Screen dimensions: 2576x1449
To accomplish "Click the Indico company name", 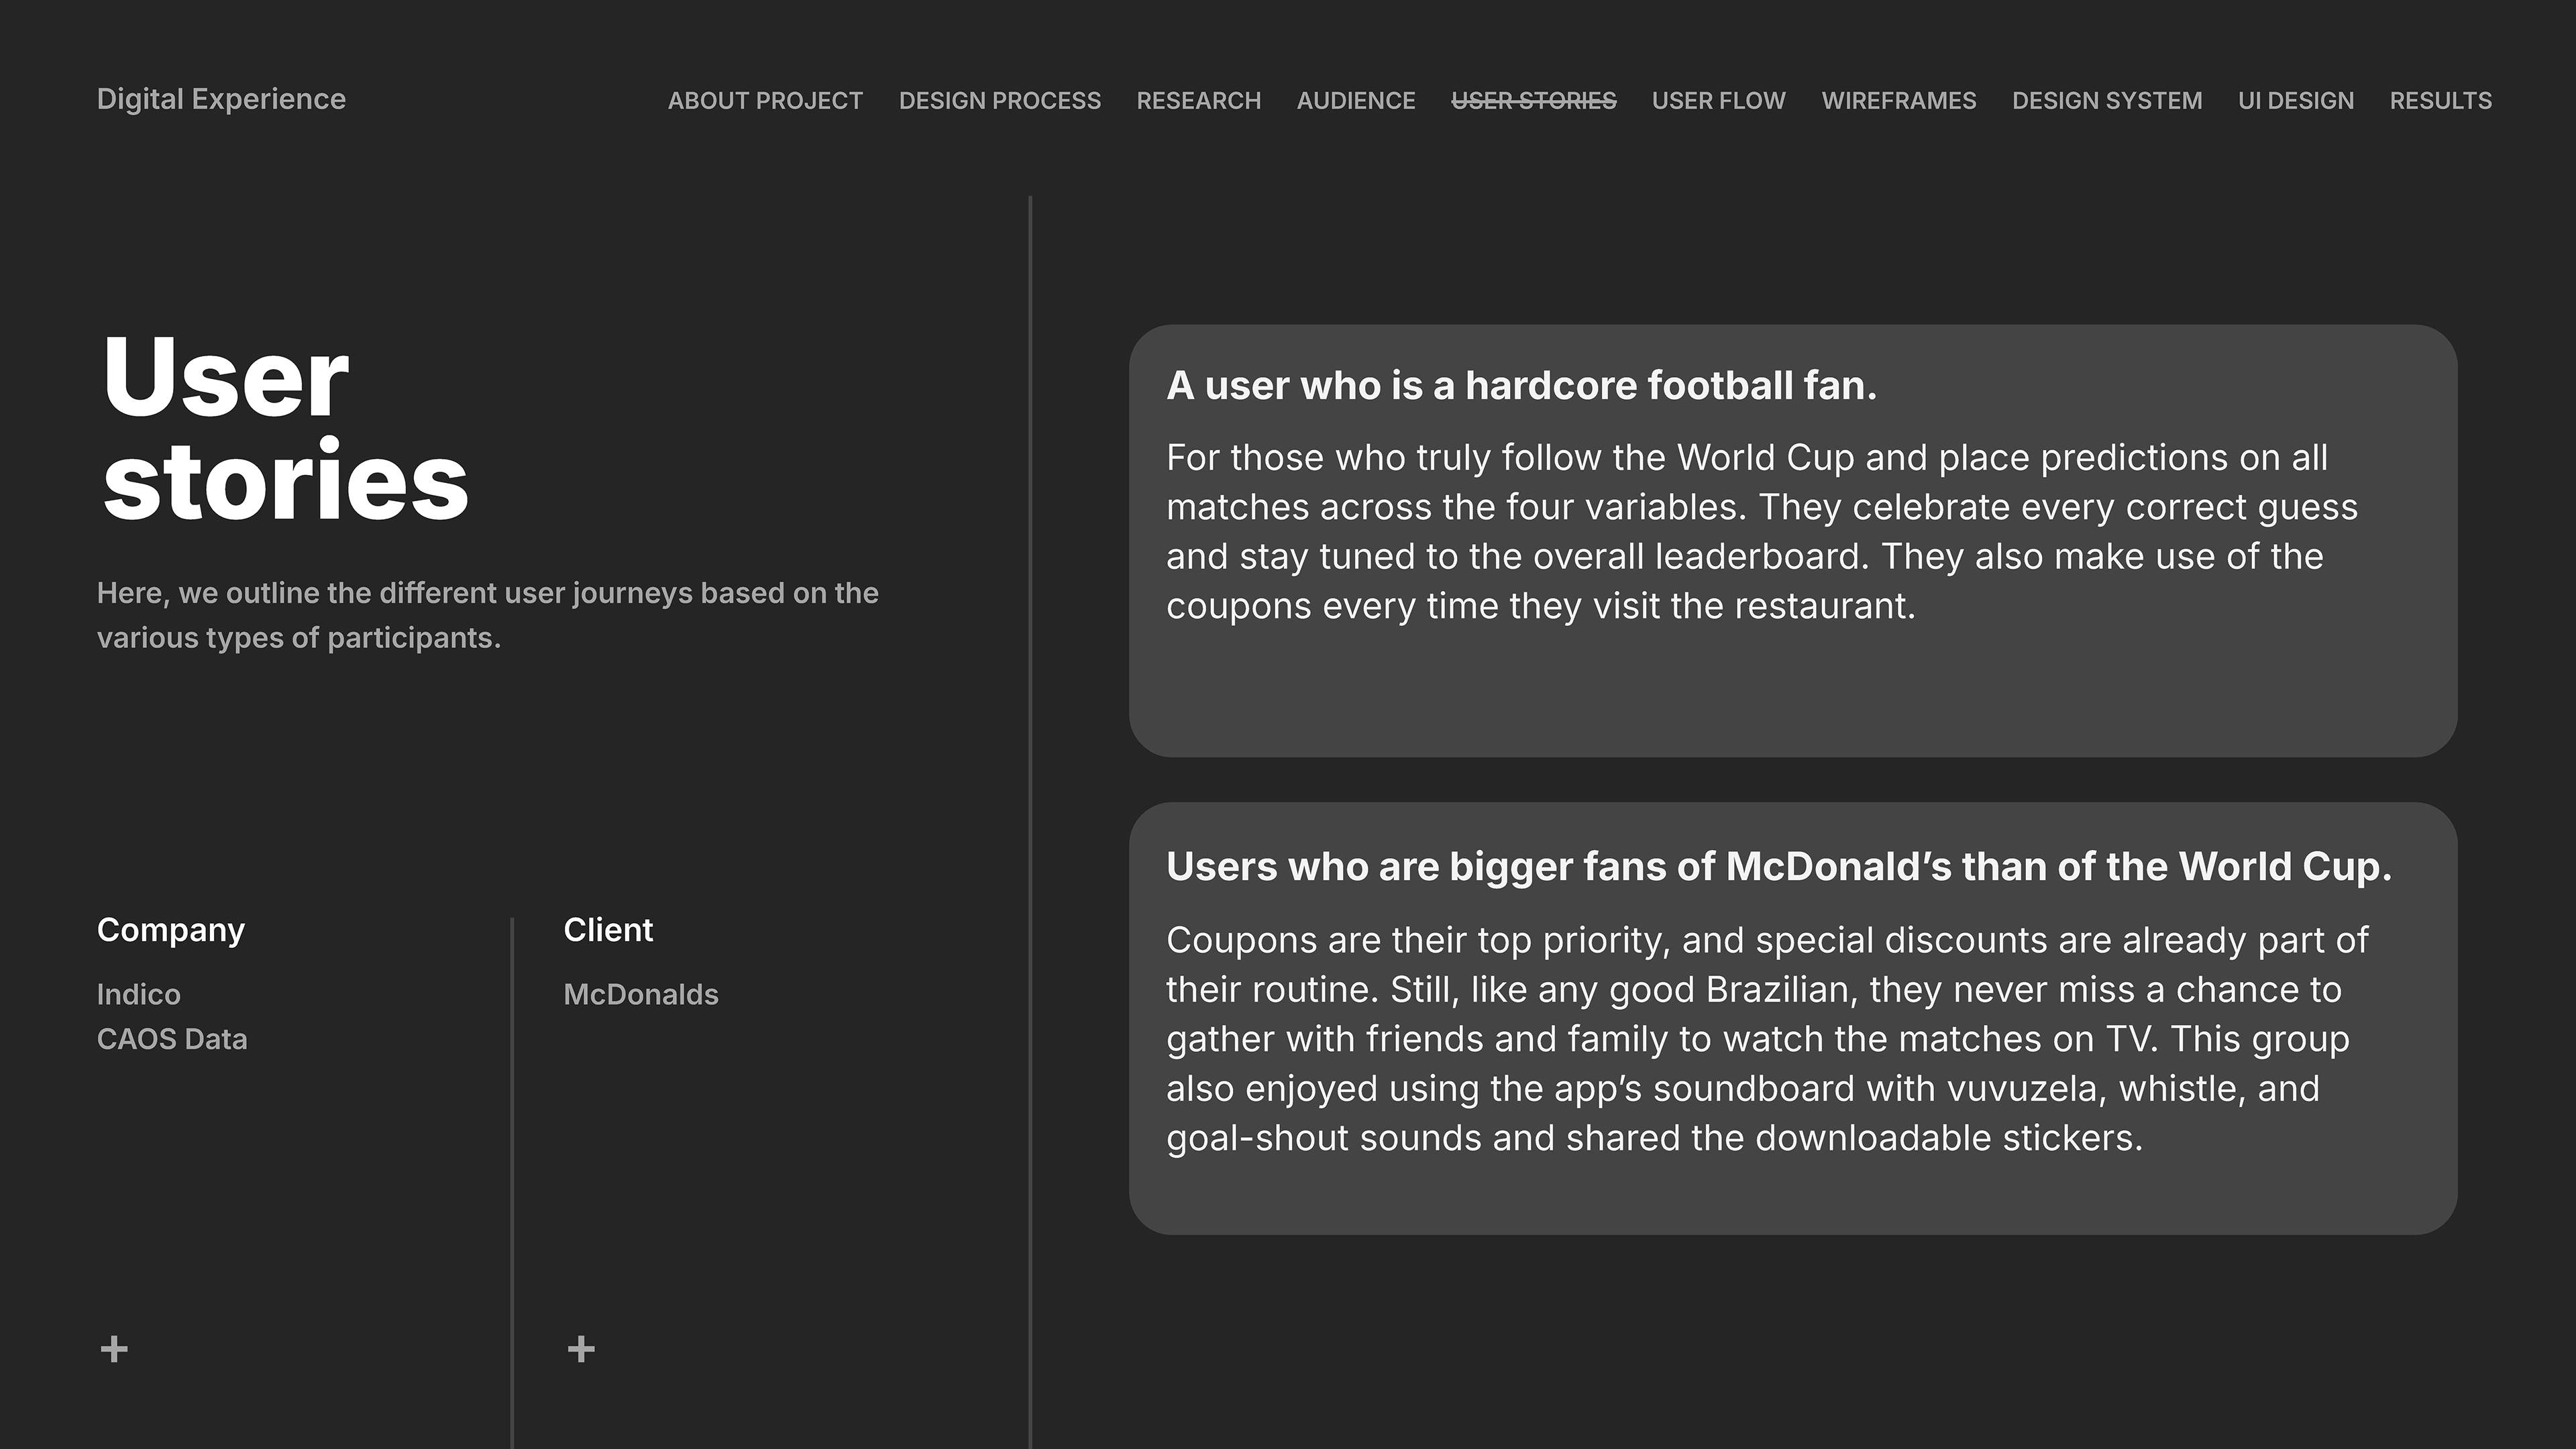I will 139,994.
